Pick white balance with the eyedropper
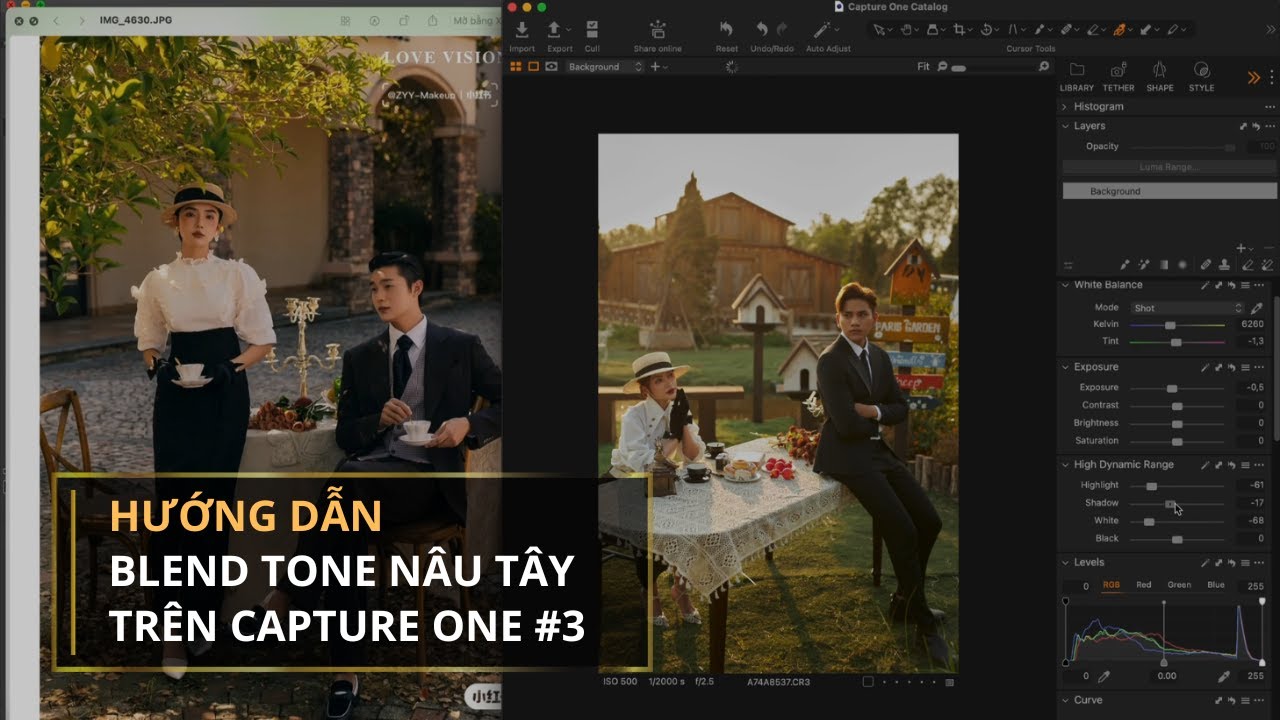 coord(1257,308)
